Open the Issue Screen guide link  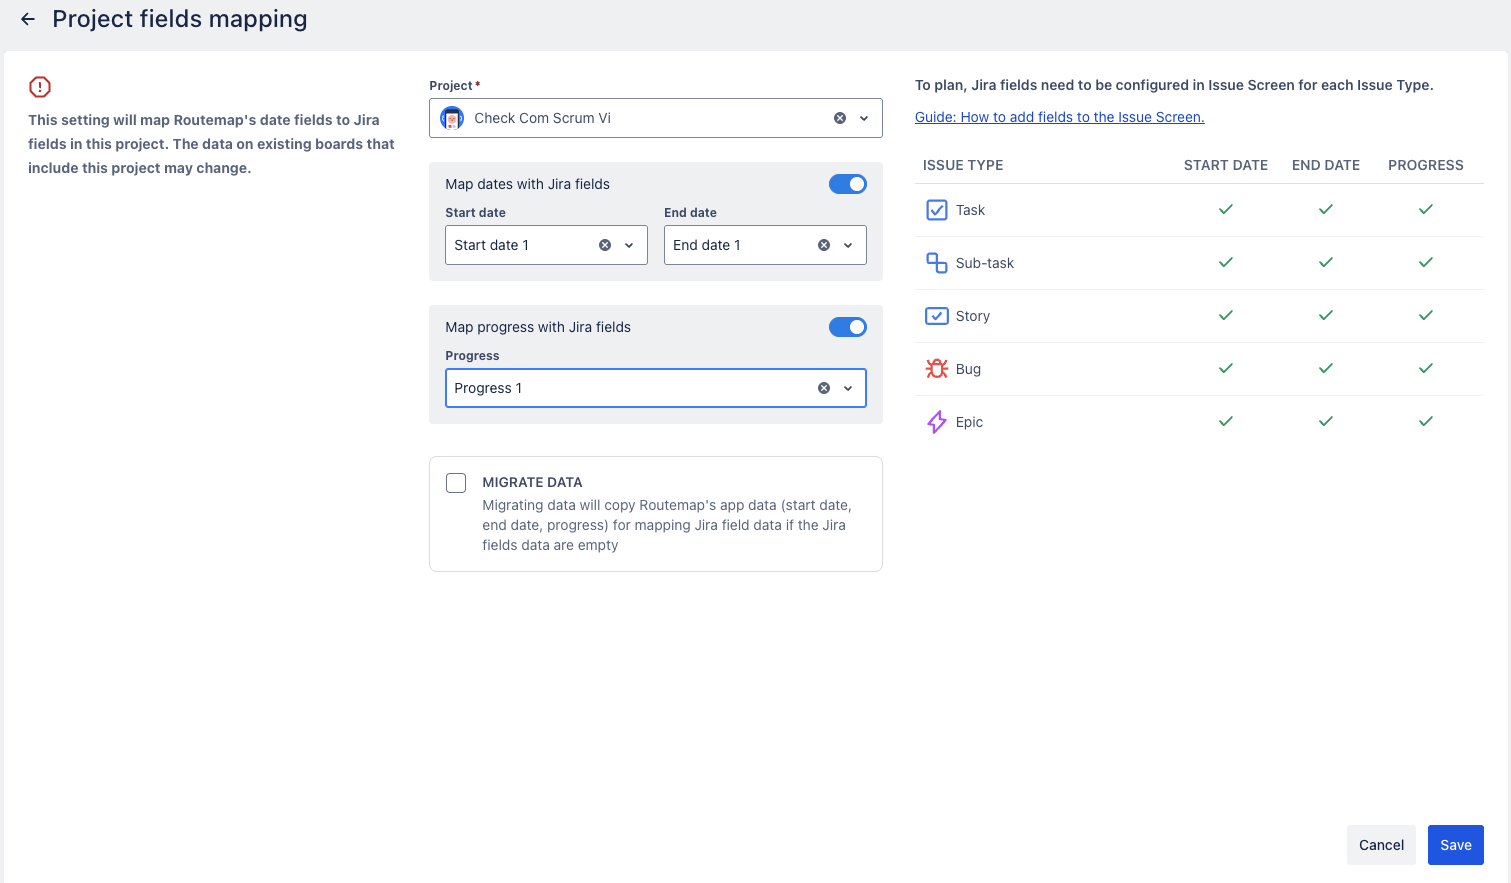[x=1059, y=117]
